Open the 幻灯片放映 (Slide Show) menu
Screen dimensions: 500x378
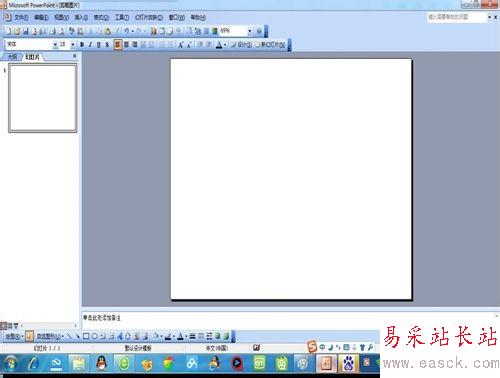coord(149,17)
